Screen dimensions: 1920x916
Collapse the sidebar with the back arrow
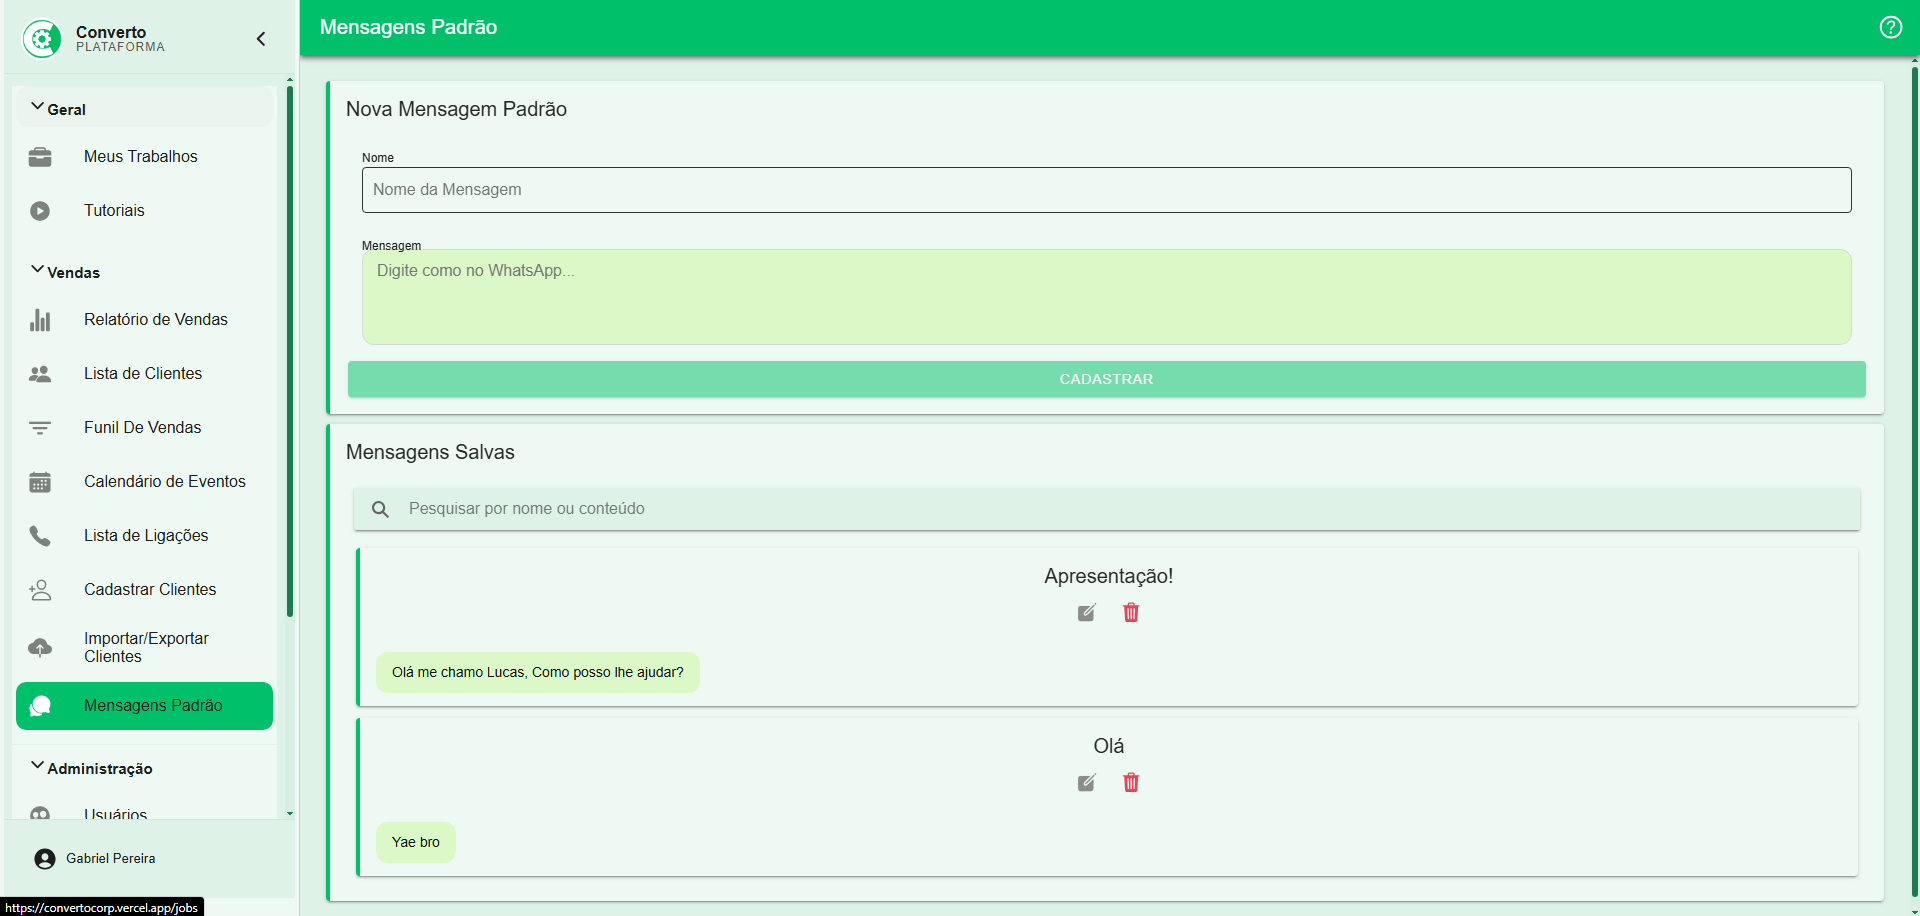[x=261, y=39]
